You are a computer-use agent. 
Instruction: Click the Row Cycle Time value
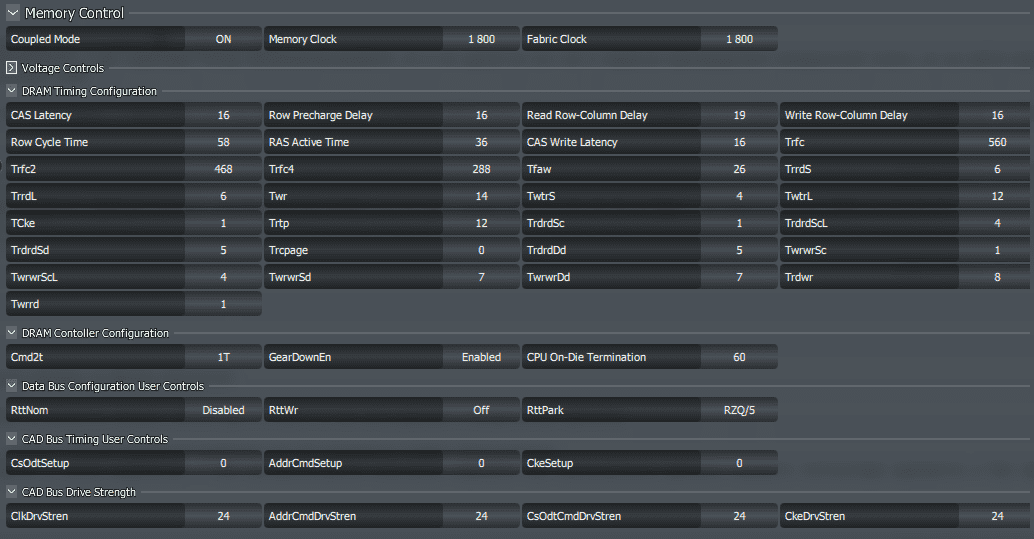point(223,142)
